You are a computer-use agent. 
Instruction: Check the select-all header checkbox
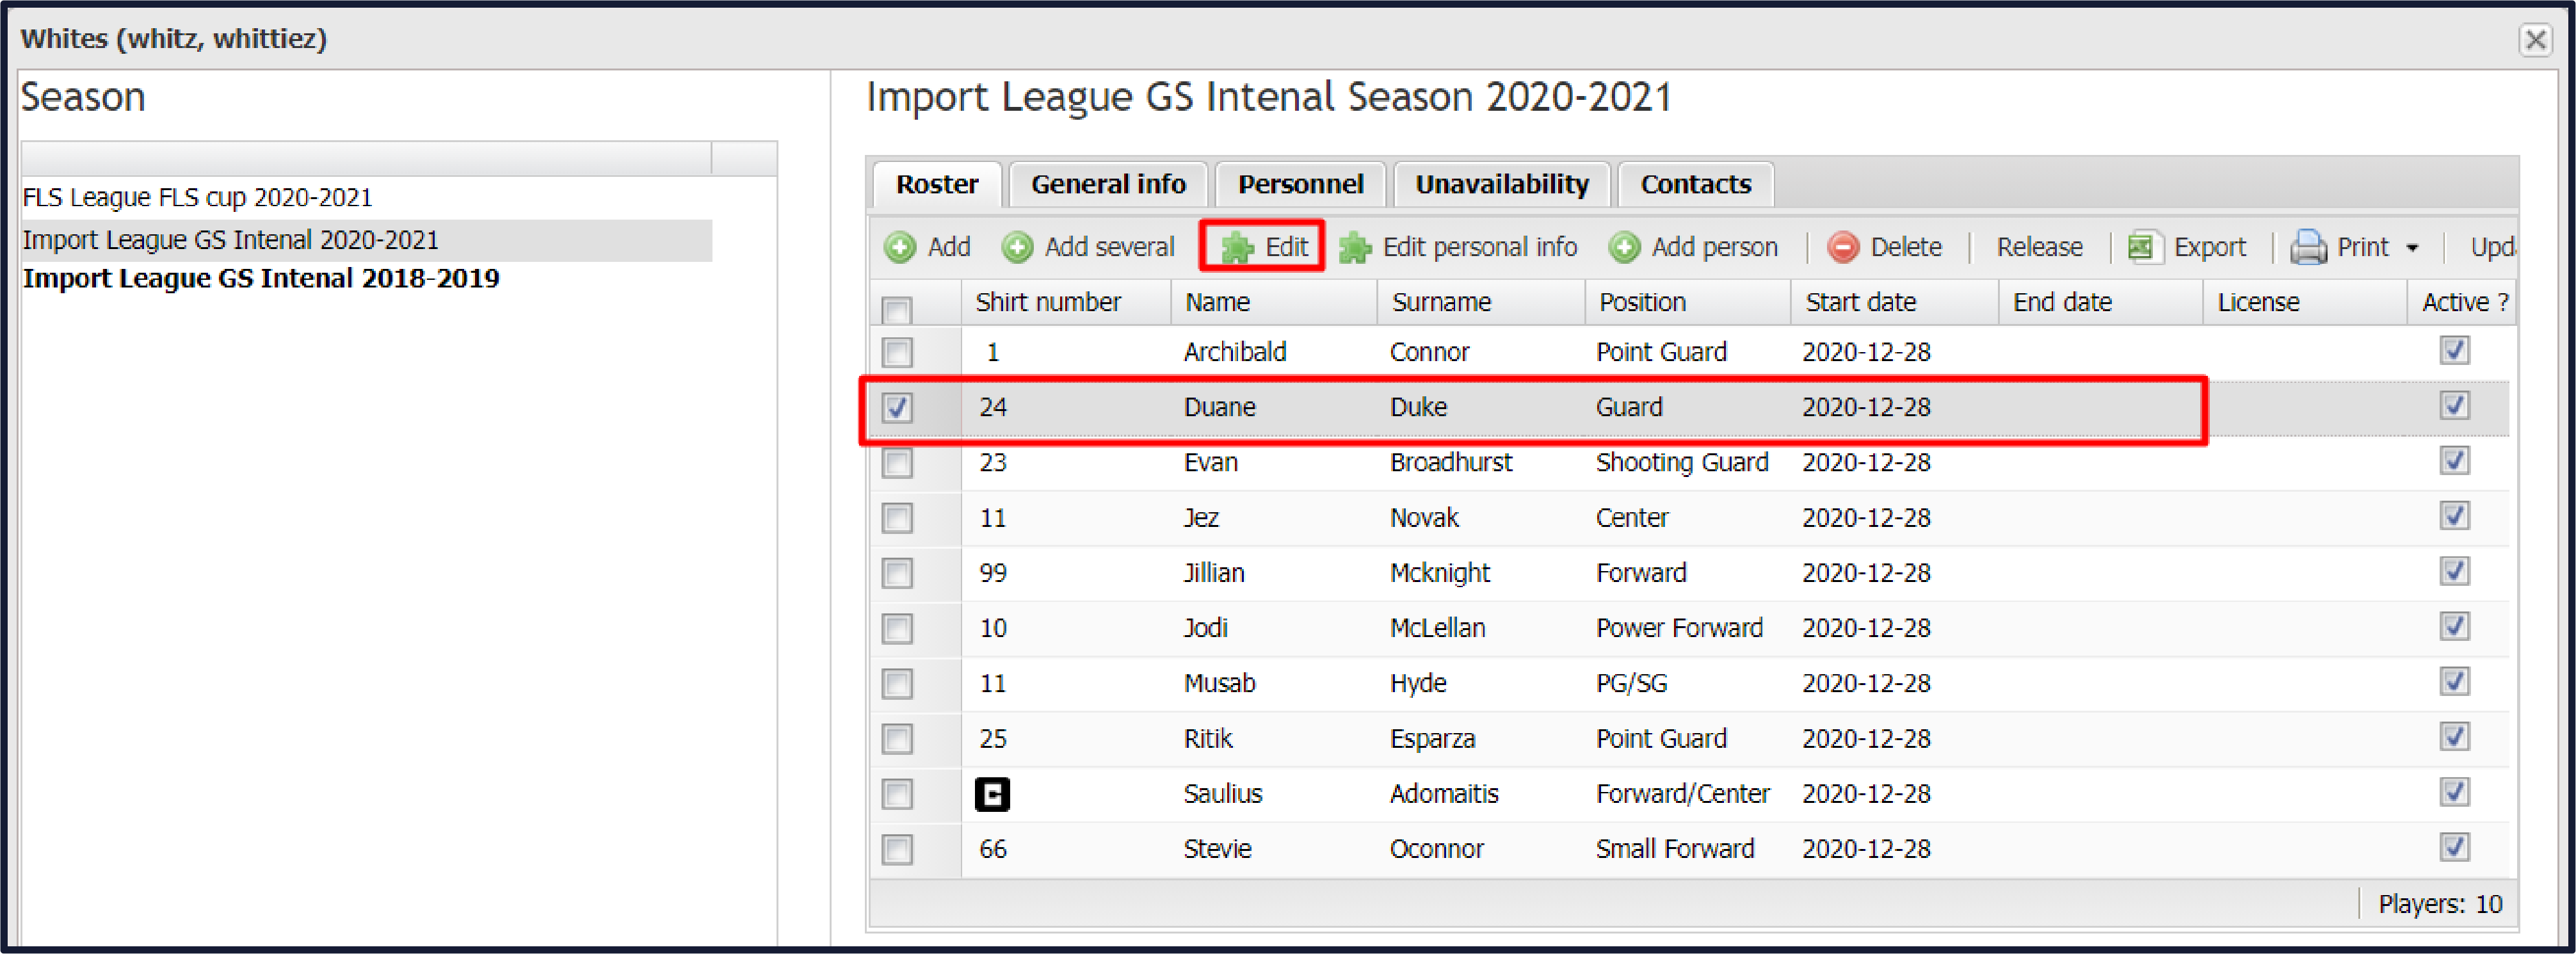897,309
